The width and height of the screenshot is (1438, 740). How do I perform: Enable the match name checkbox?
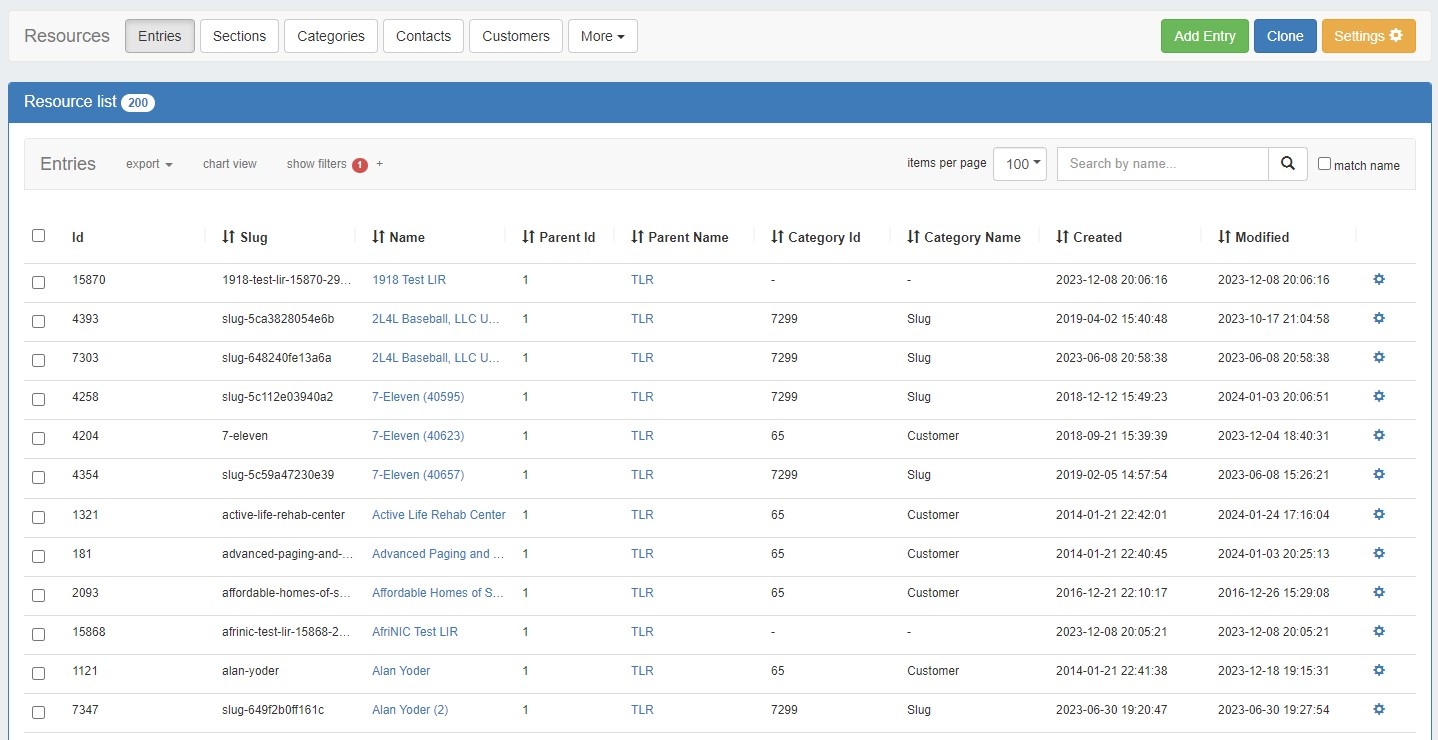pyautogui.click(x=1324, y=164)
